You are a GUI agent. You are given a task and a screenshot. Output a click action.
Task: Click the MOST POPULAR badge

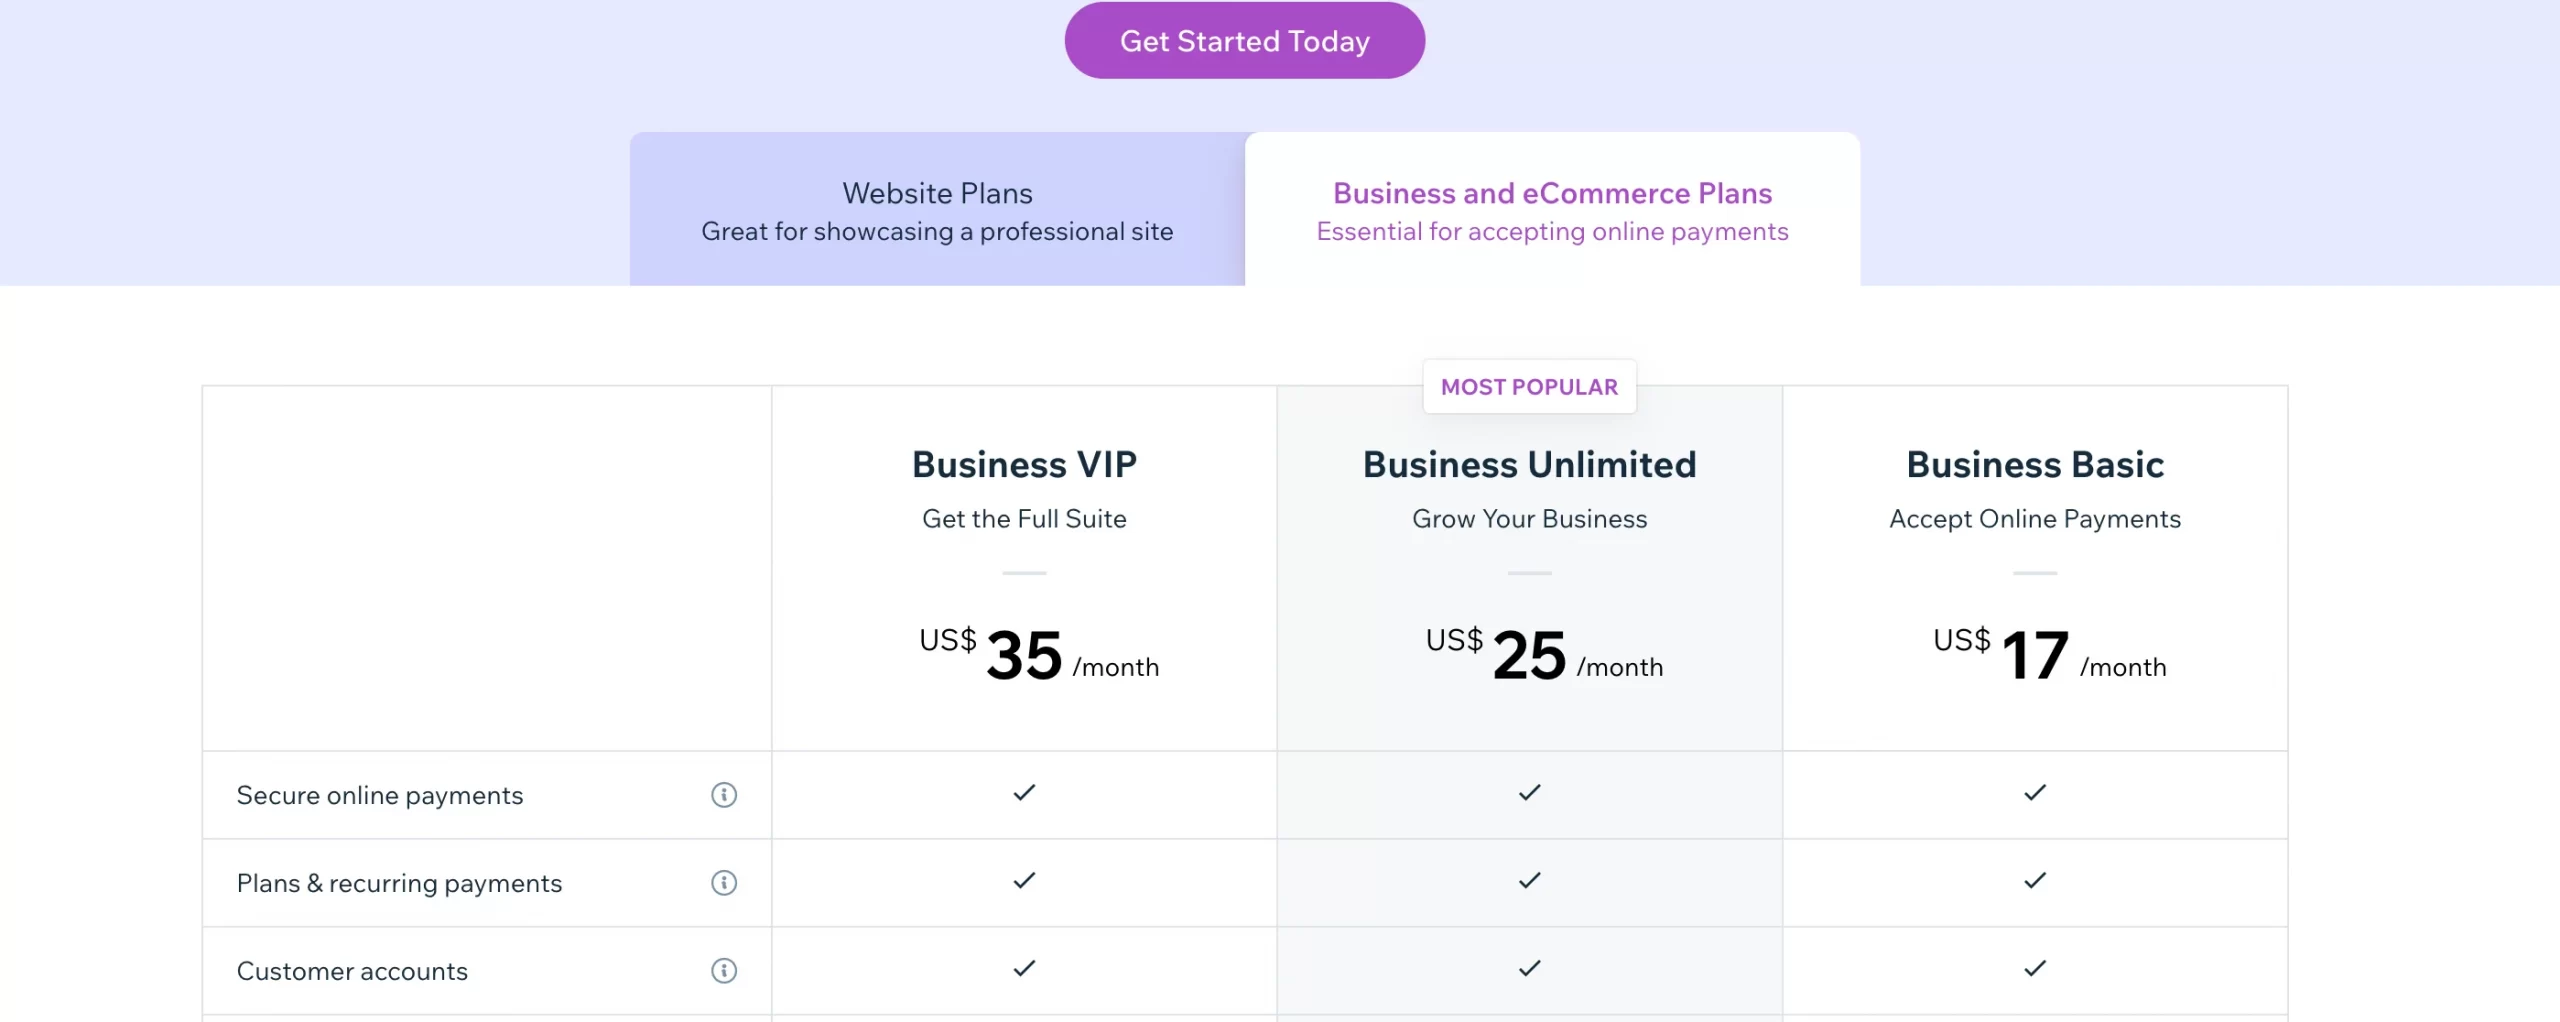point(1529,387)
